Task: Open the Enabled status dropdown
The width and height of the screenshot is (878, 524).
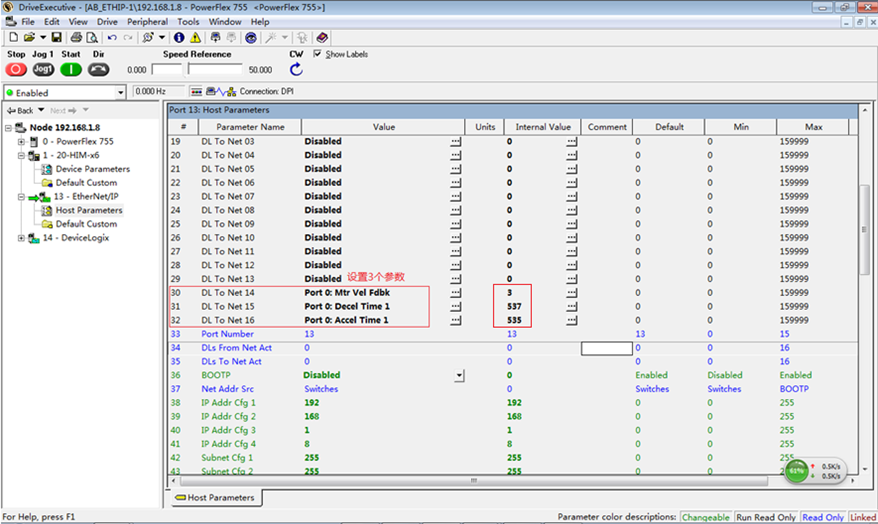Action: tap(119, 92)
